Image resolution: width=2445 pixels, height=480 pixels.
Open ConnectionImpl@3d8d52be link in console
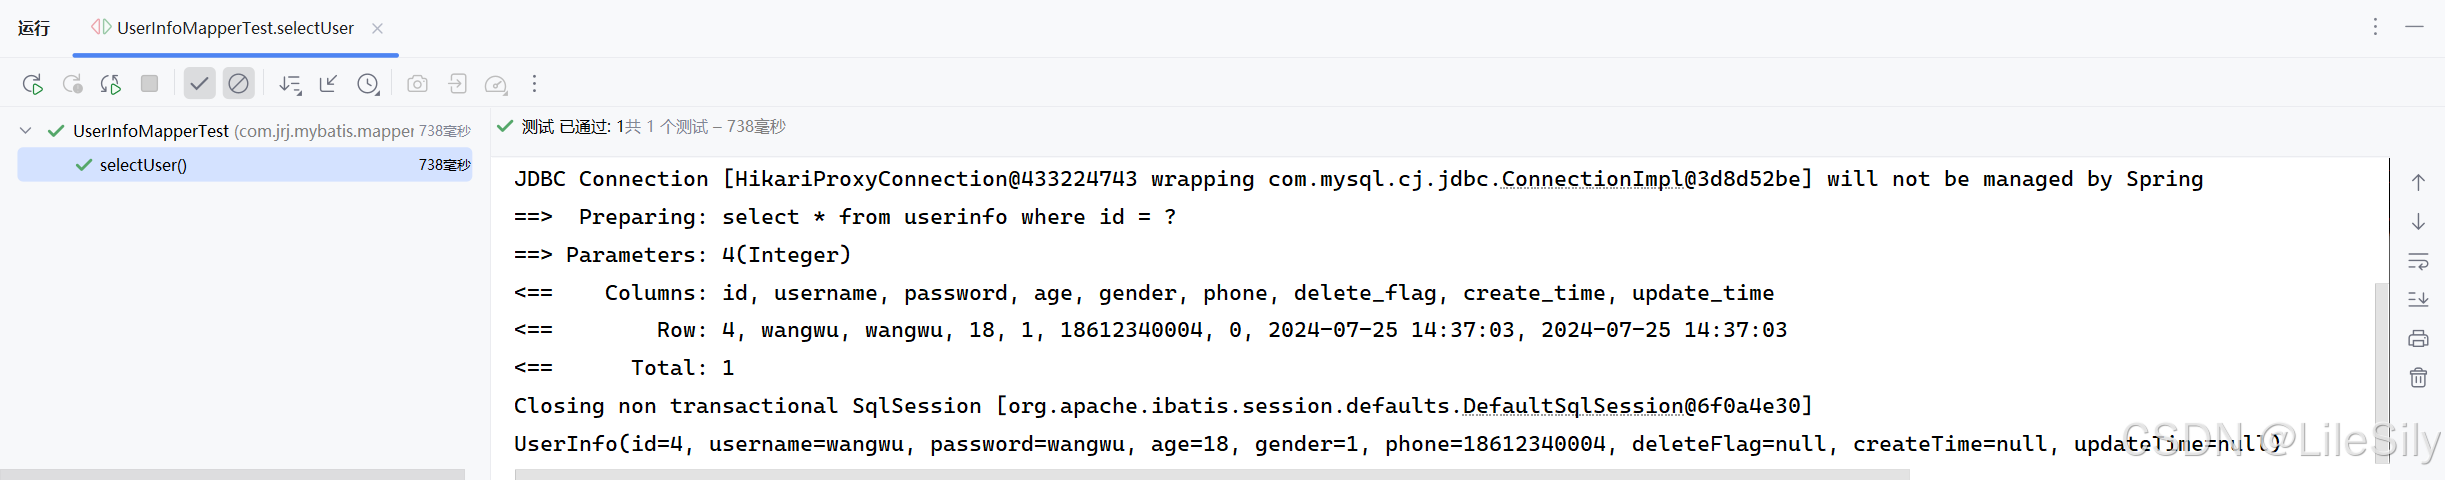(x=1652, y=179)
